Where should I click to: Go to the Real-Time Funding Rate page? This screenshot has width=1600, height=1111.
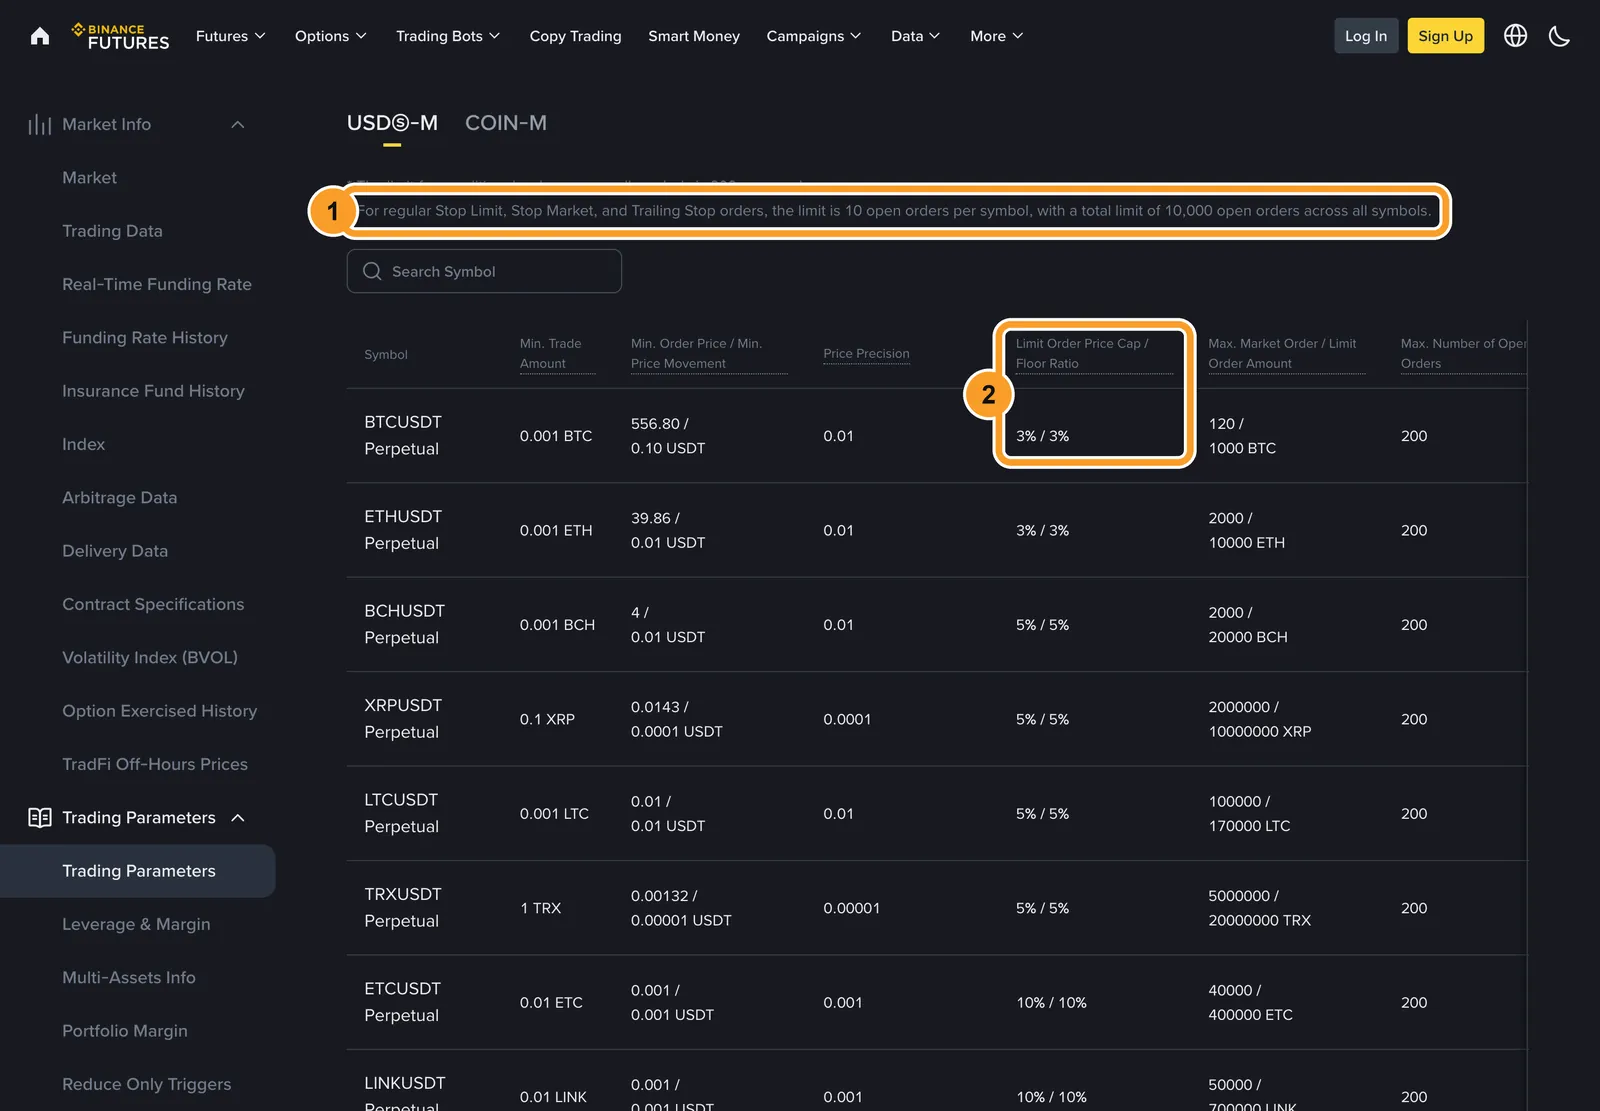157,284
